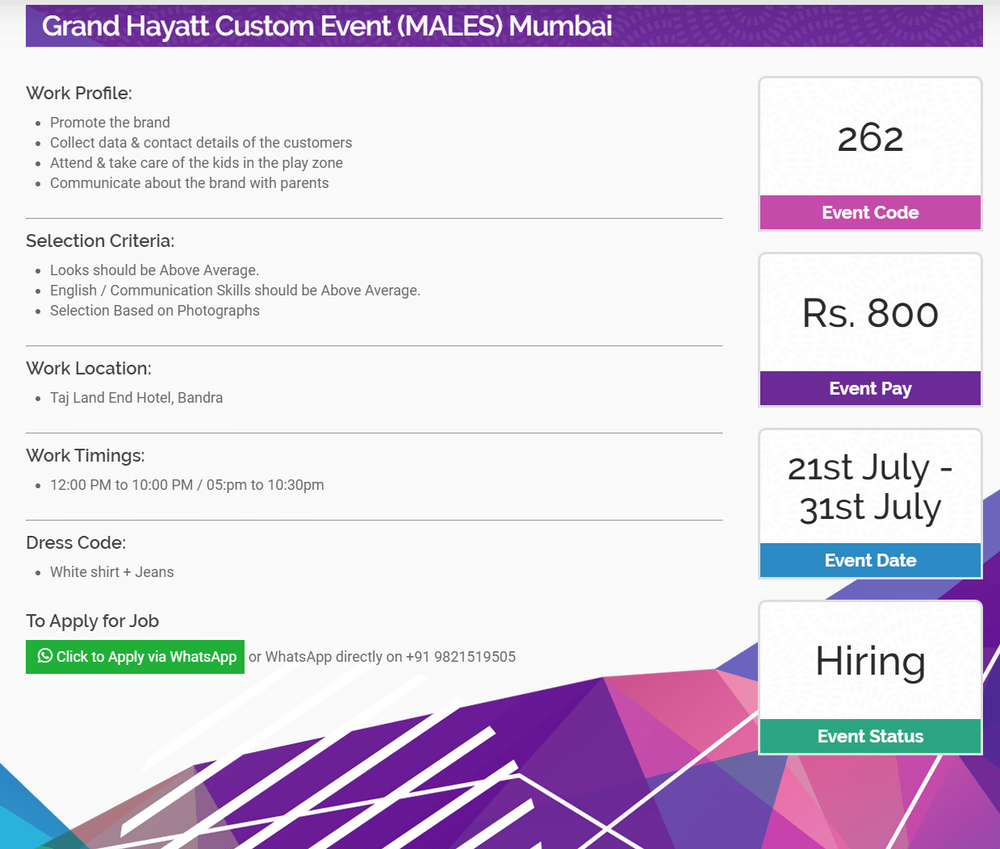Click the Work Profile heading
Viewport: 1000px width, 849px height.
79,93
